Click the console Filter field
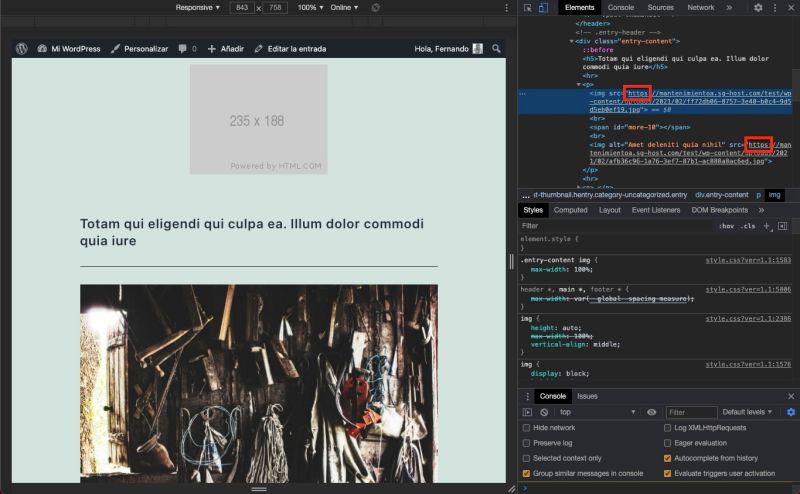Viewport: 800px width, 494px height. click(x=691, y=412)
